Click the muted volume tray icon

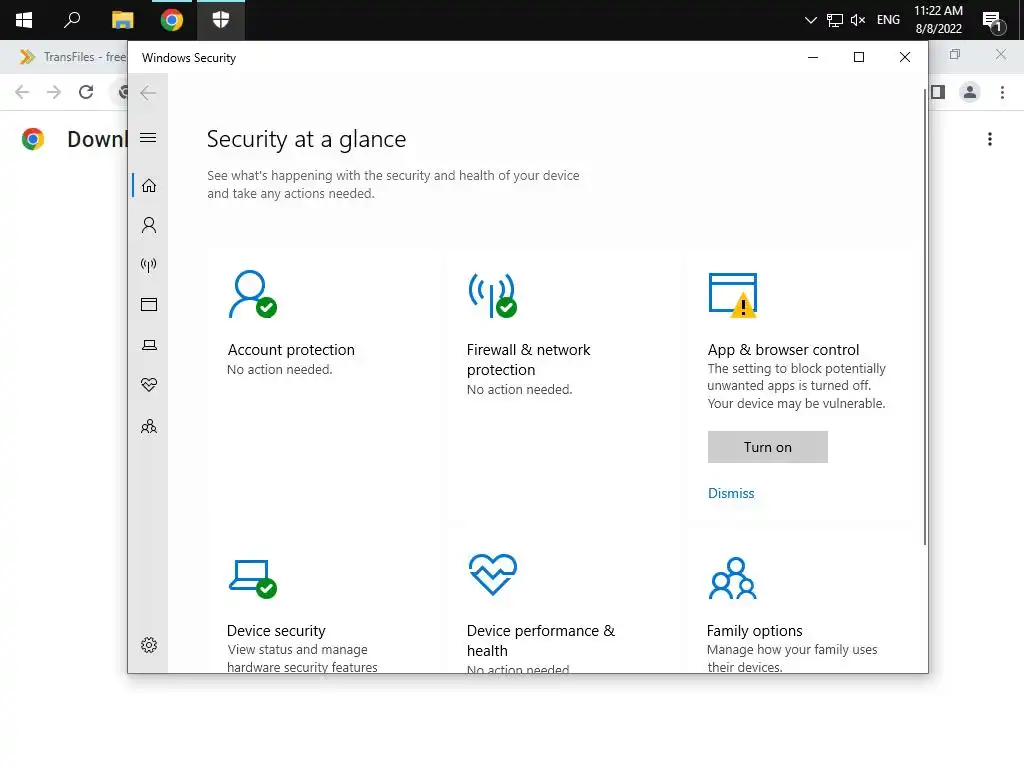pos(858,20)
